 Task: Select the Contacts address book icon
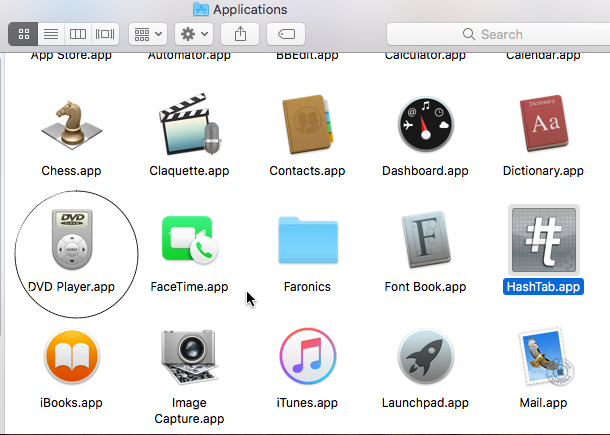tap(308, 124)
